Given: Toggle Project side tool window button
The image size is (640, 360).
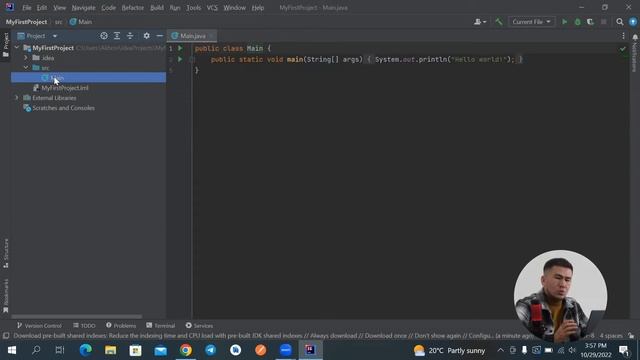Looking at the screenshot, I should (6, 45).
